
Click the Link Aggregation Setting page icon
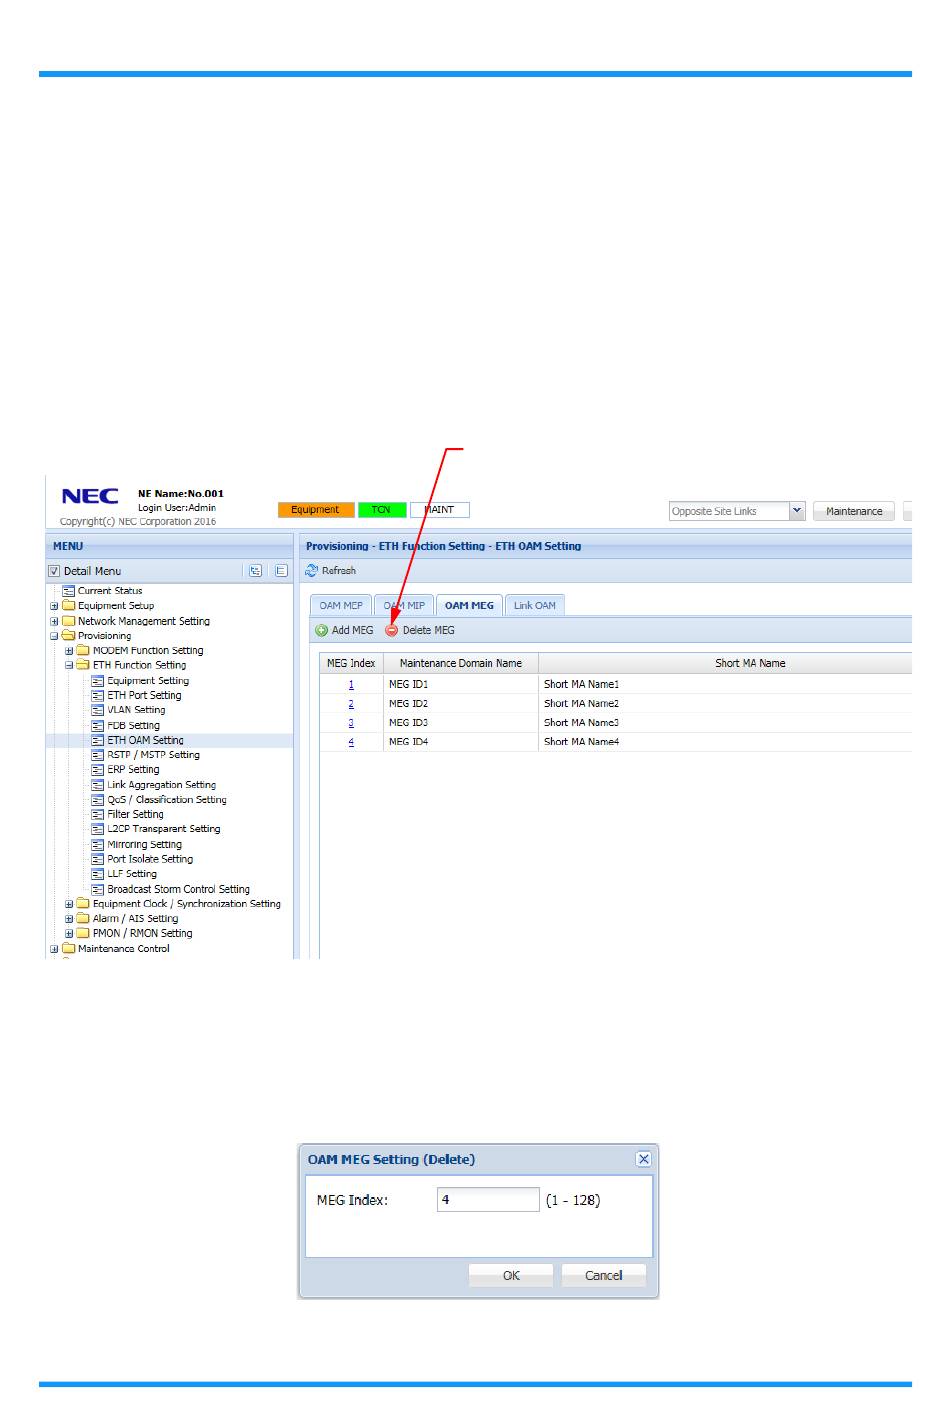coord(98,785)
